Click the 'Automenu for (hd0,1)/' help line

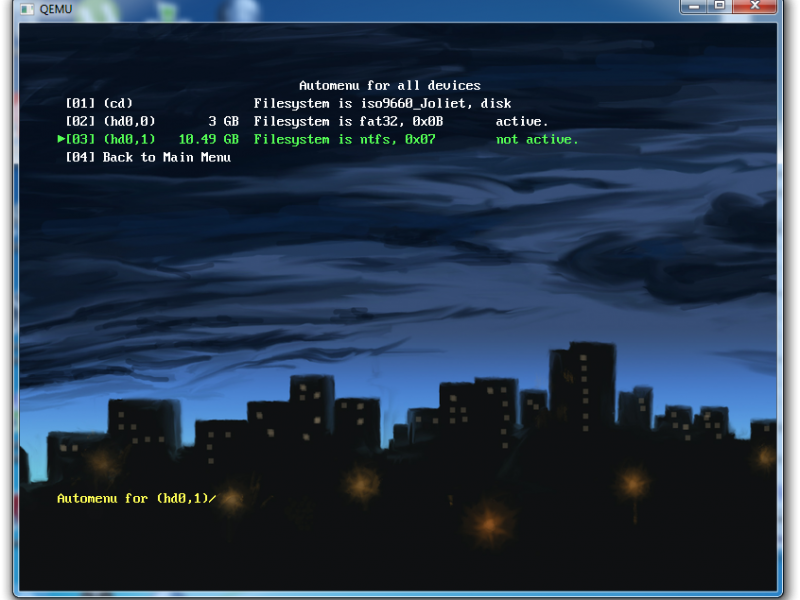click(137, 498)
